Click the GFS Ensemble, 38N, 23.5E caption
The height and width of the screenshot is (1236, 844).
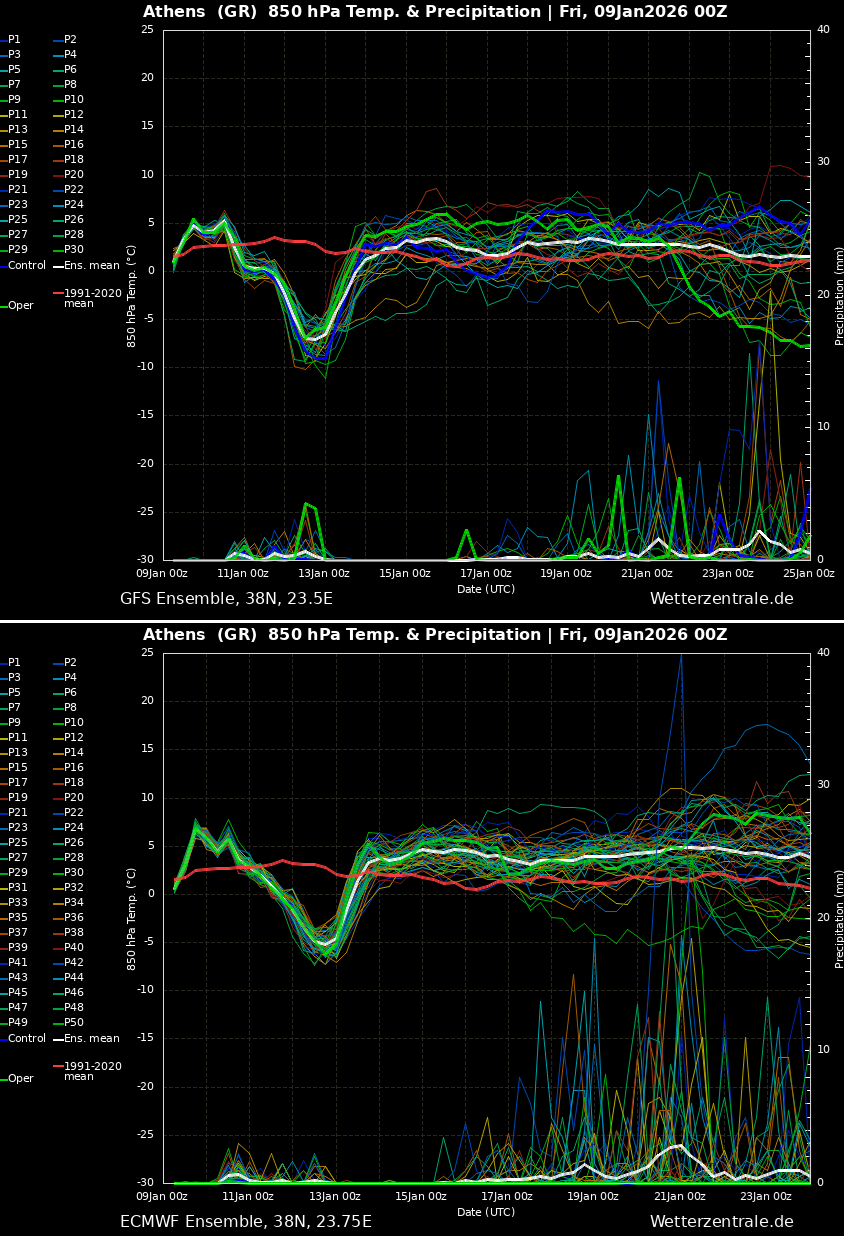pos(226,599)
